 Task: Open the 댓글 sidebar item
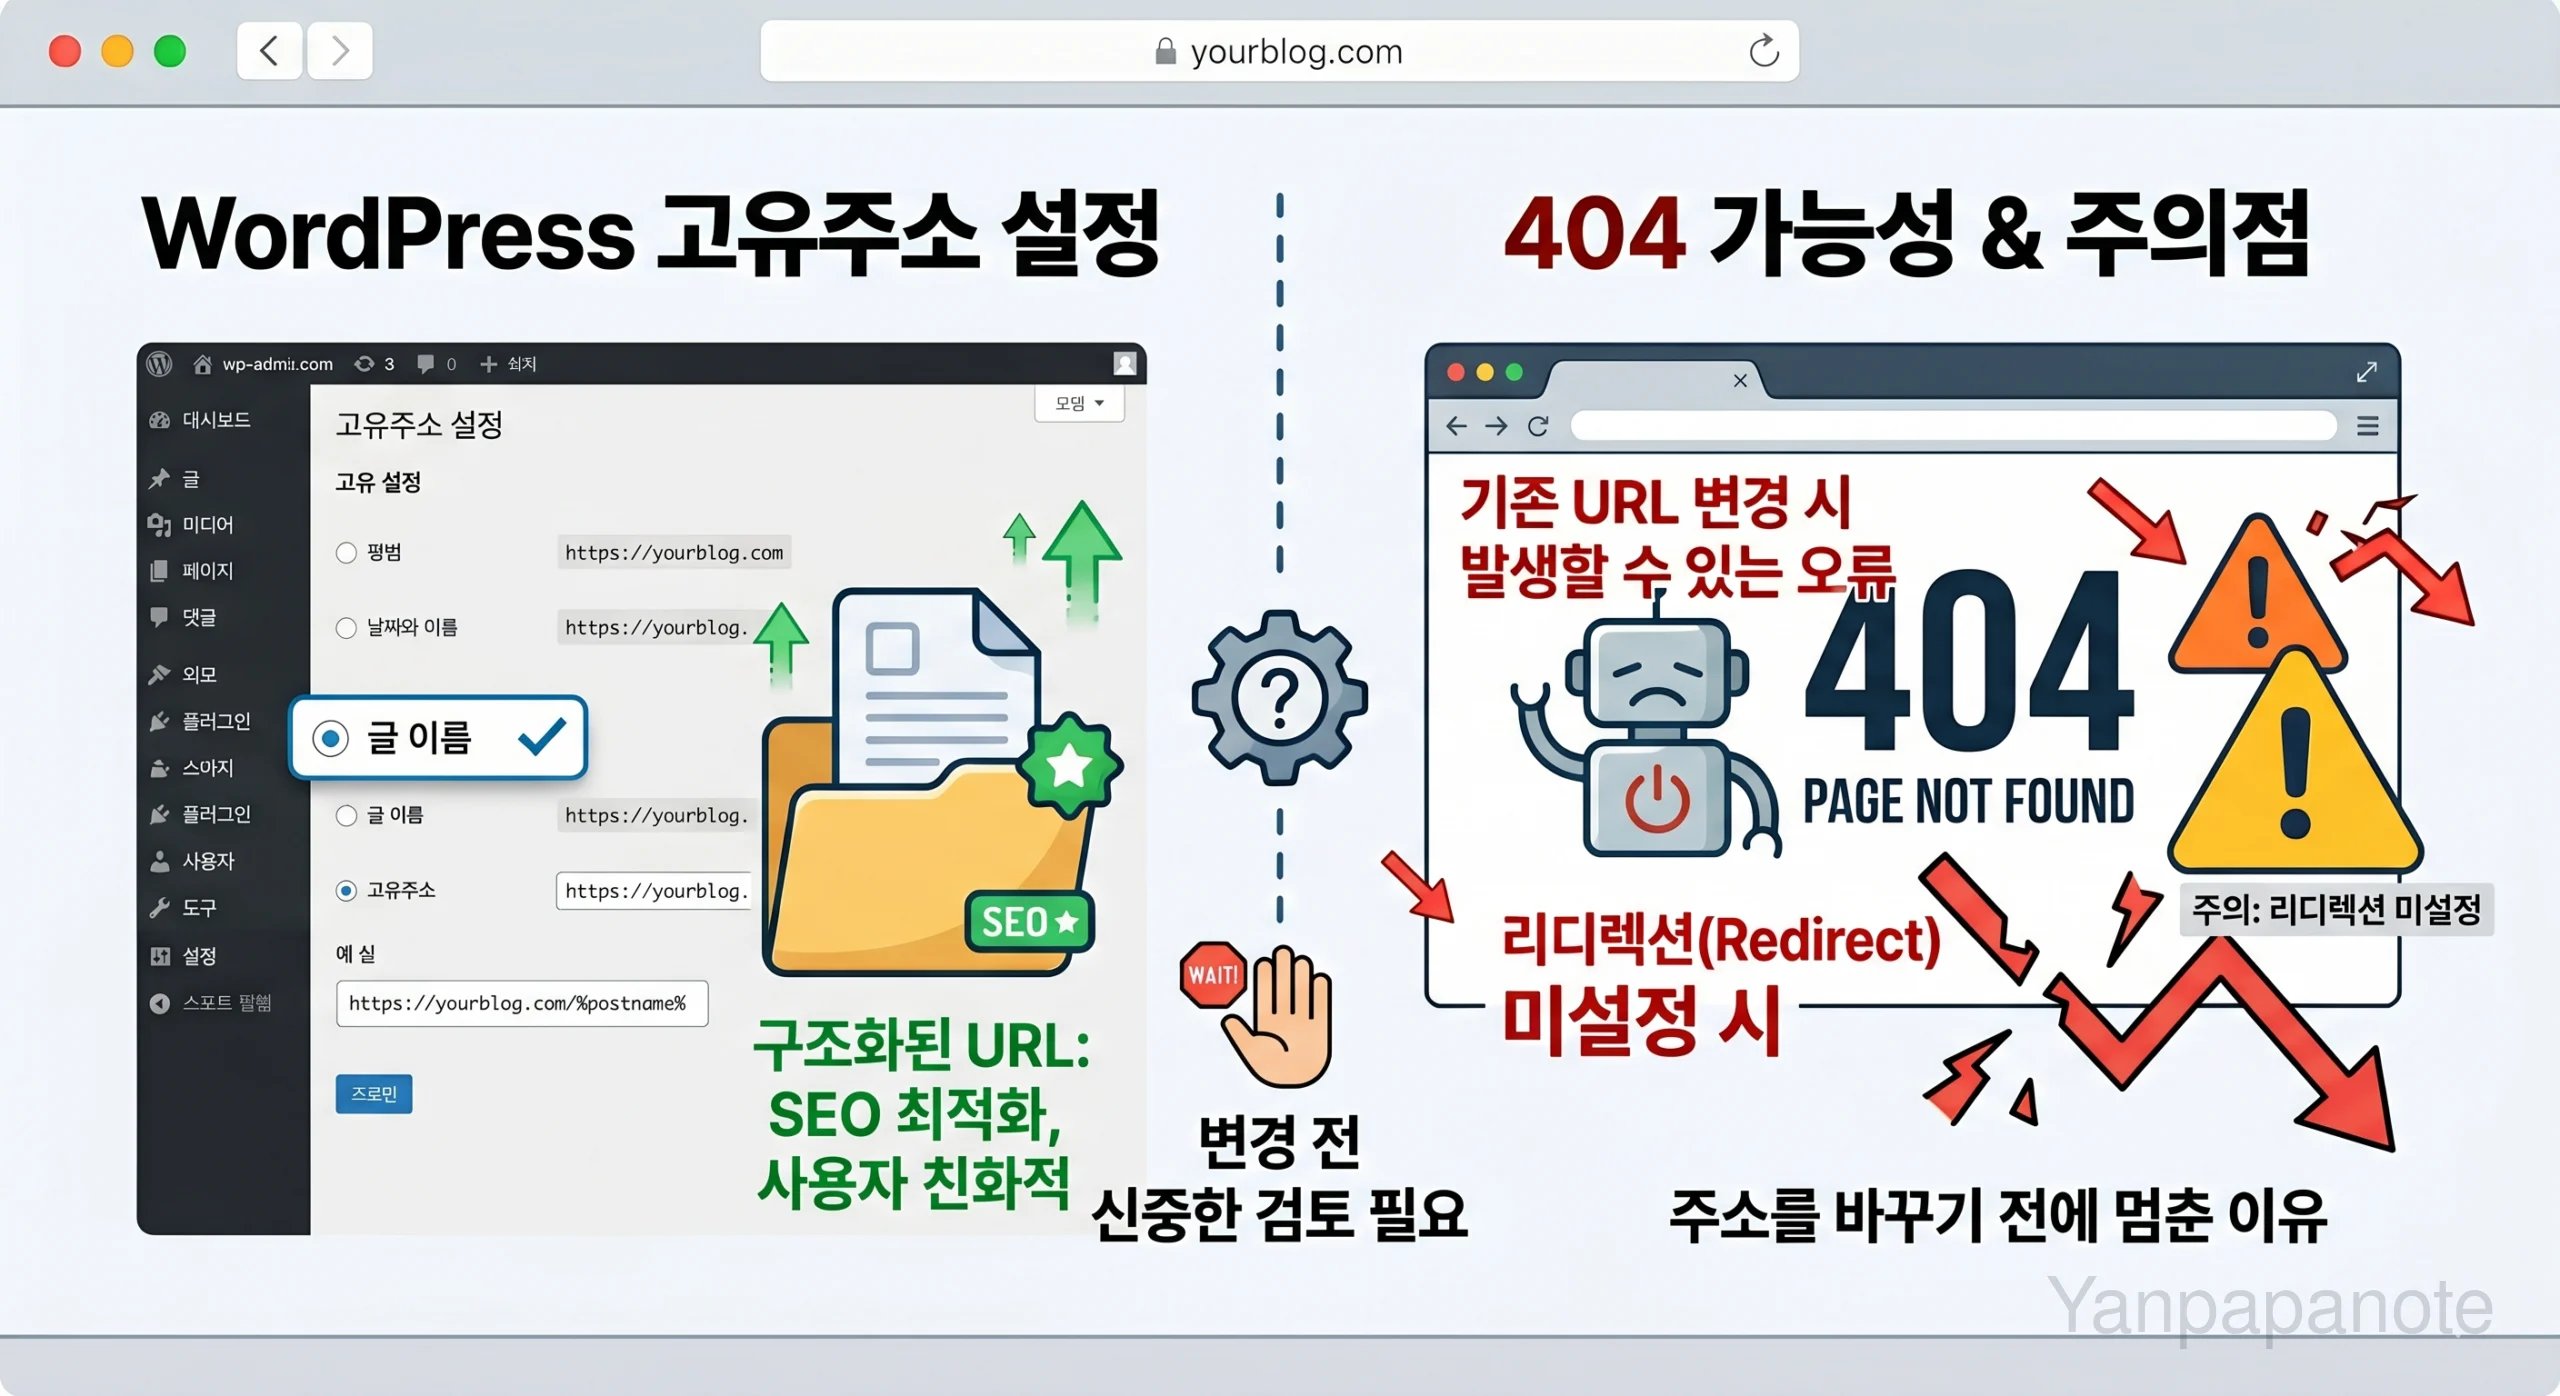pos(183,617)
